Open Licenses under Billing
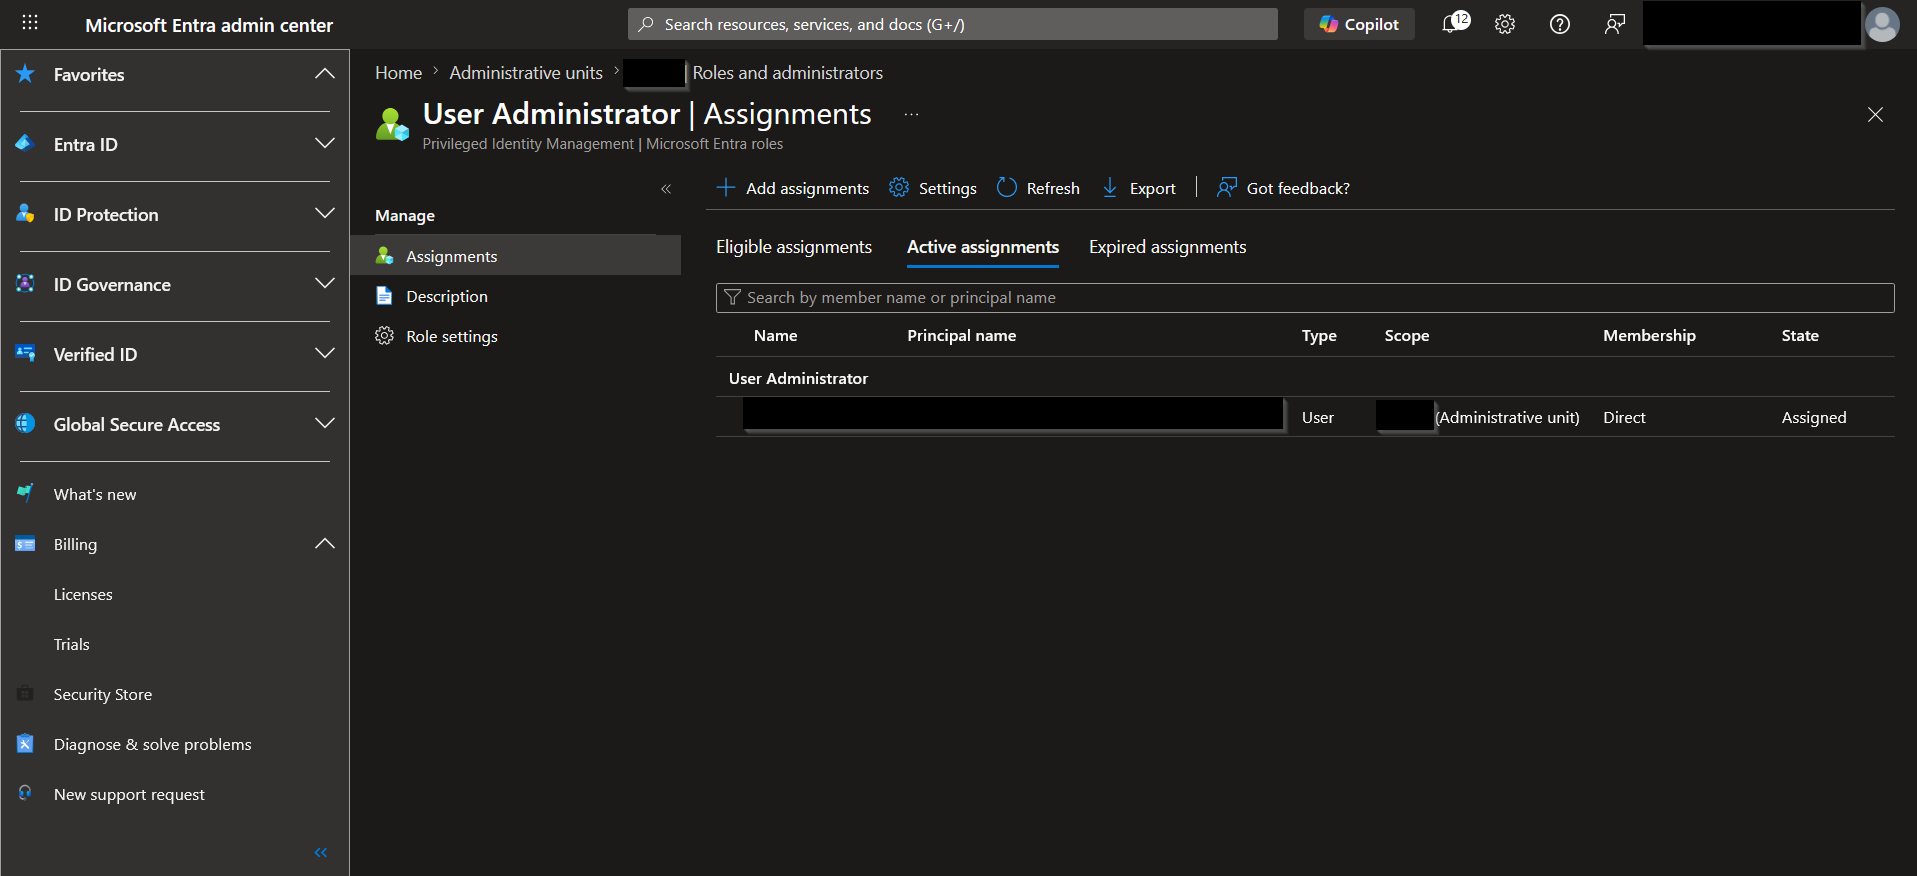Image resolution: width=1917 pixels, height=876 pixels. point(83,594)
